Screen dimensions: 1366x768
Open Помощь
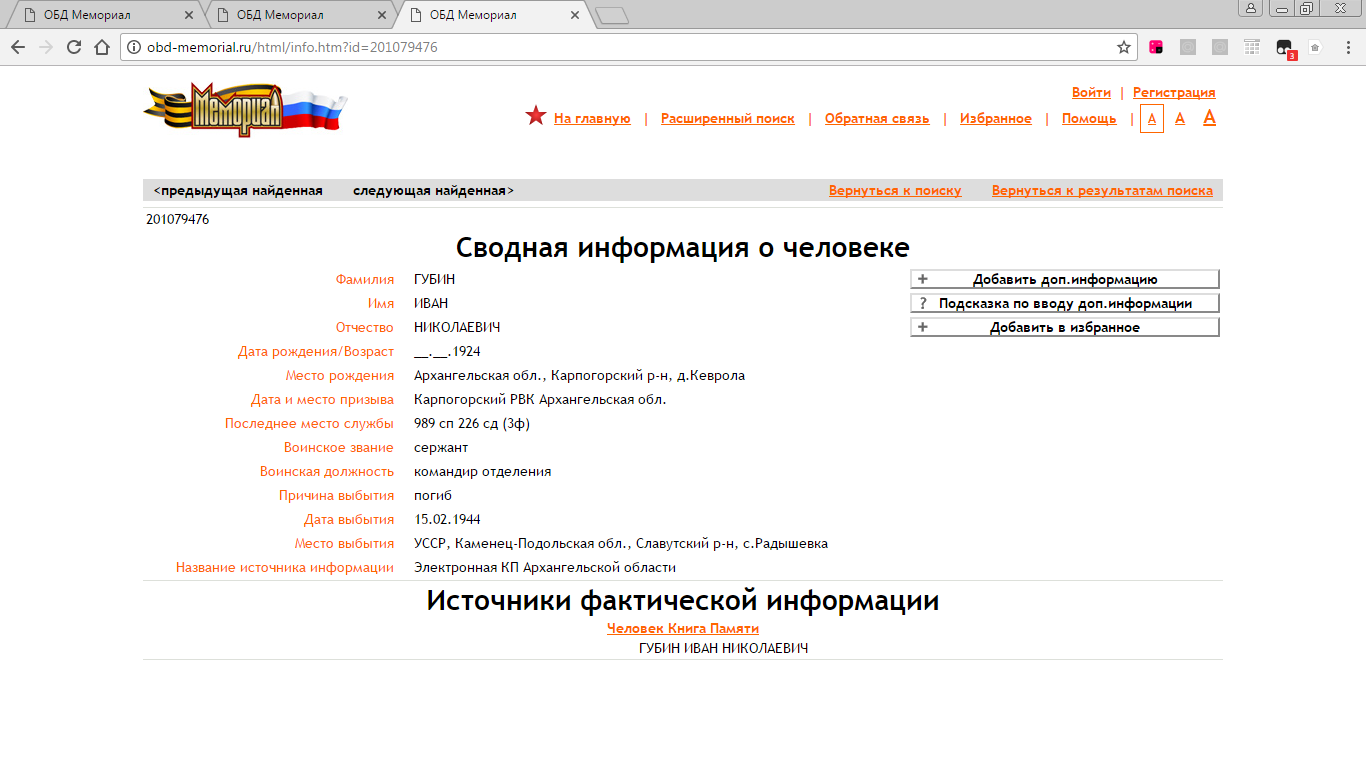1089,118
